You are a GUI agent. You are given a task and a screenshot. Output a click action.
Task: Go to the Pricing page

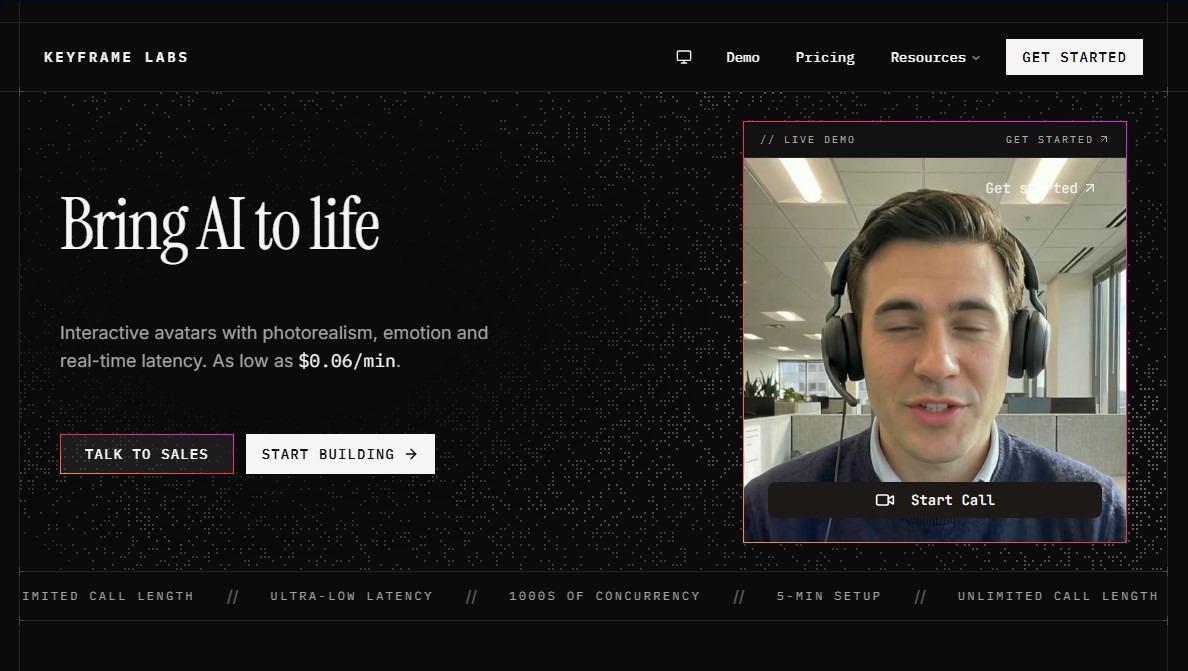[824, 58]
